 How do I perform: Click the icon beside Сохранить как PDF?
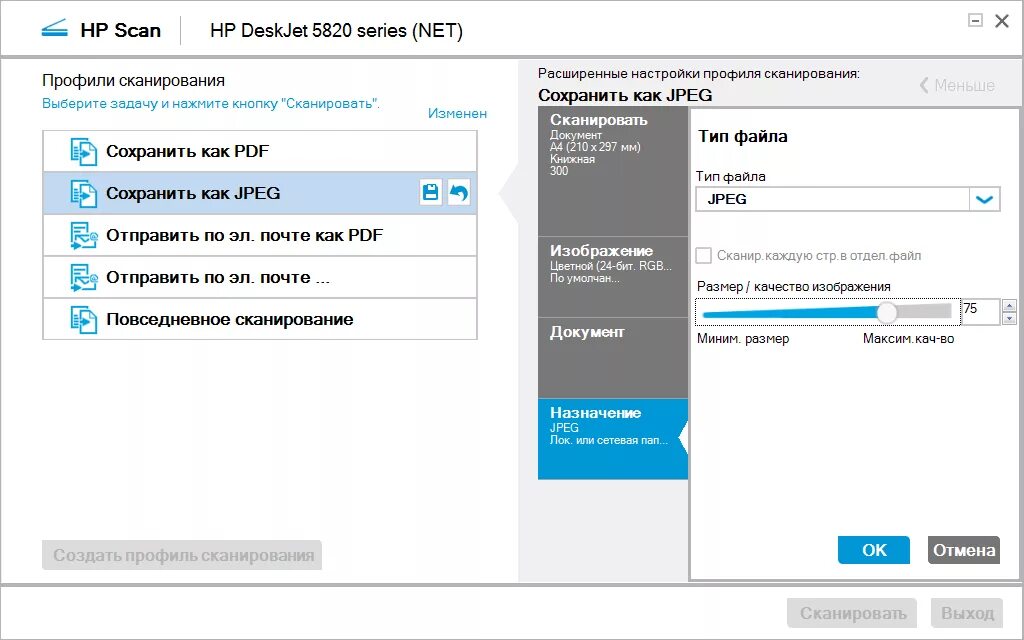pyautogui.click(x=84, y=152)
